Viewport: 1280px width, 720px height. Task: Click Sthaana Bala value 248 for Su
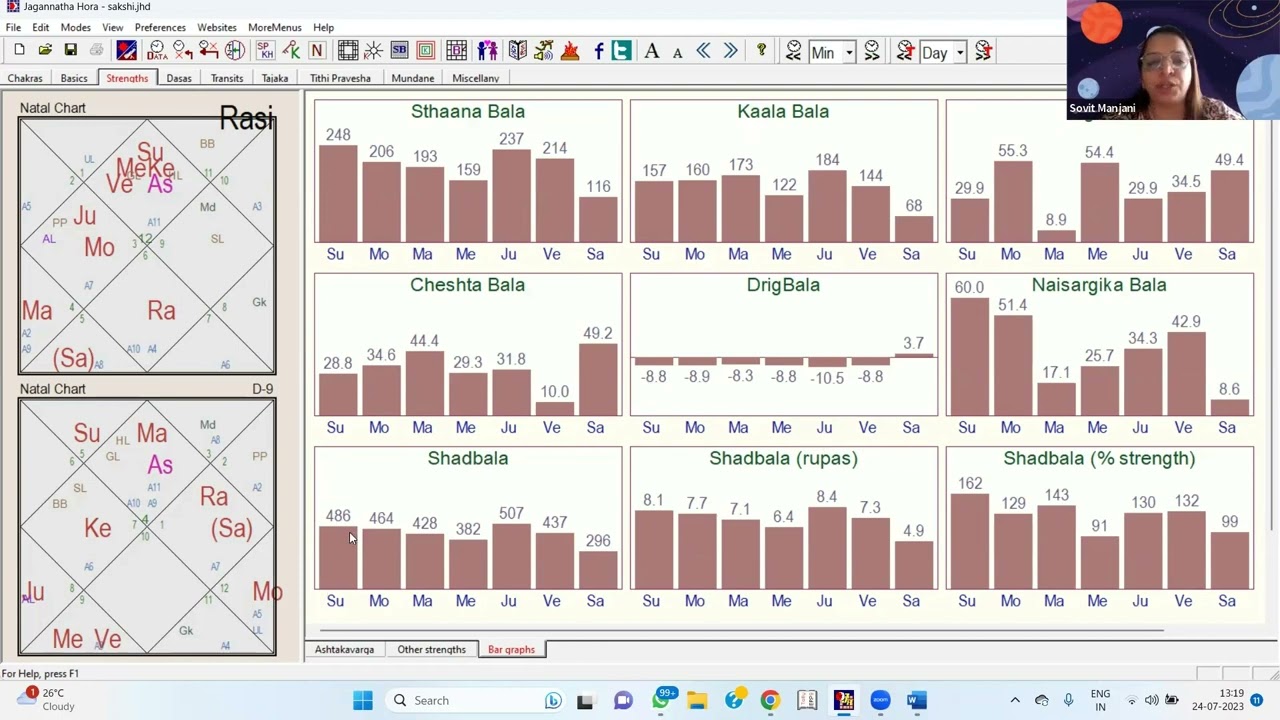click(338, 135)
